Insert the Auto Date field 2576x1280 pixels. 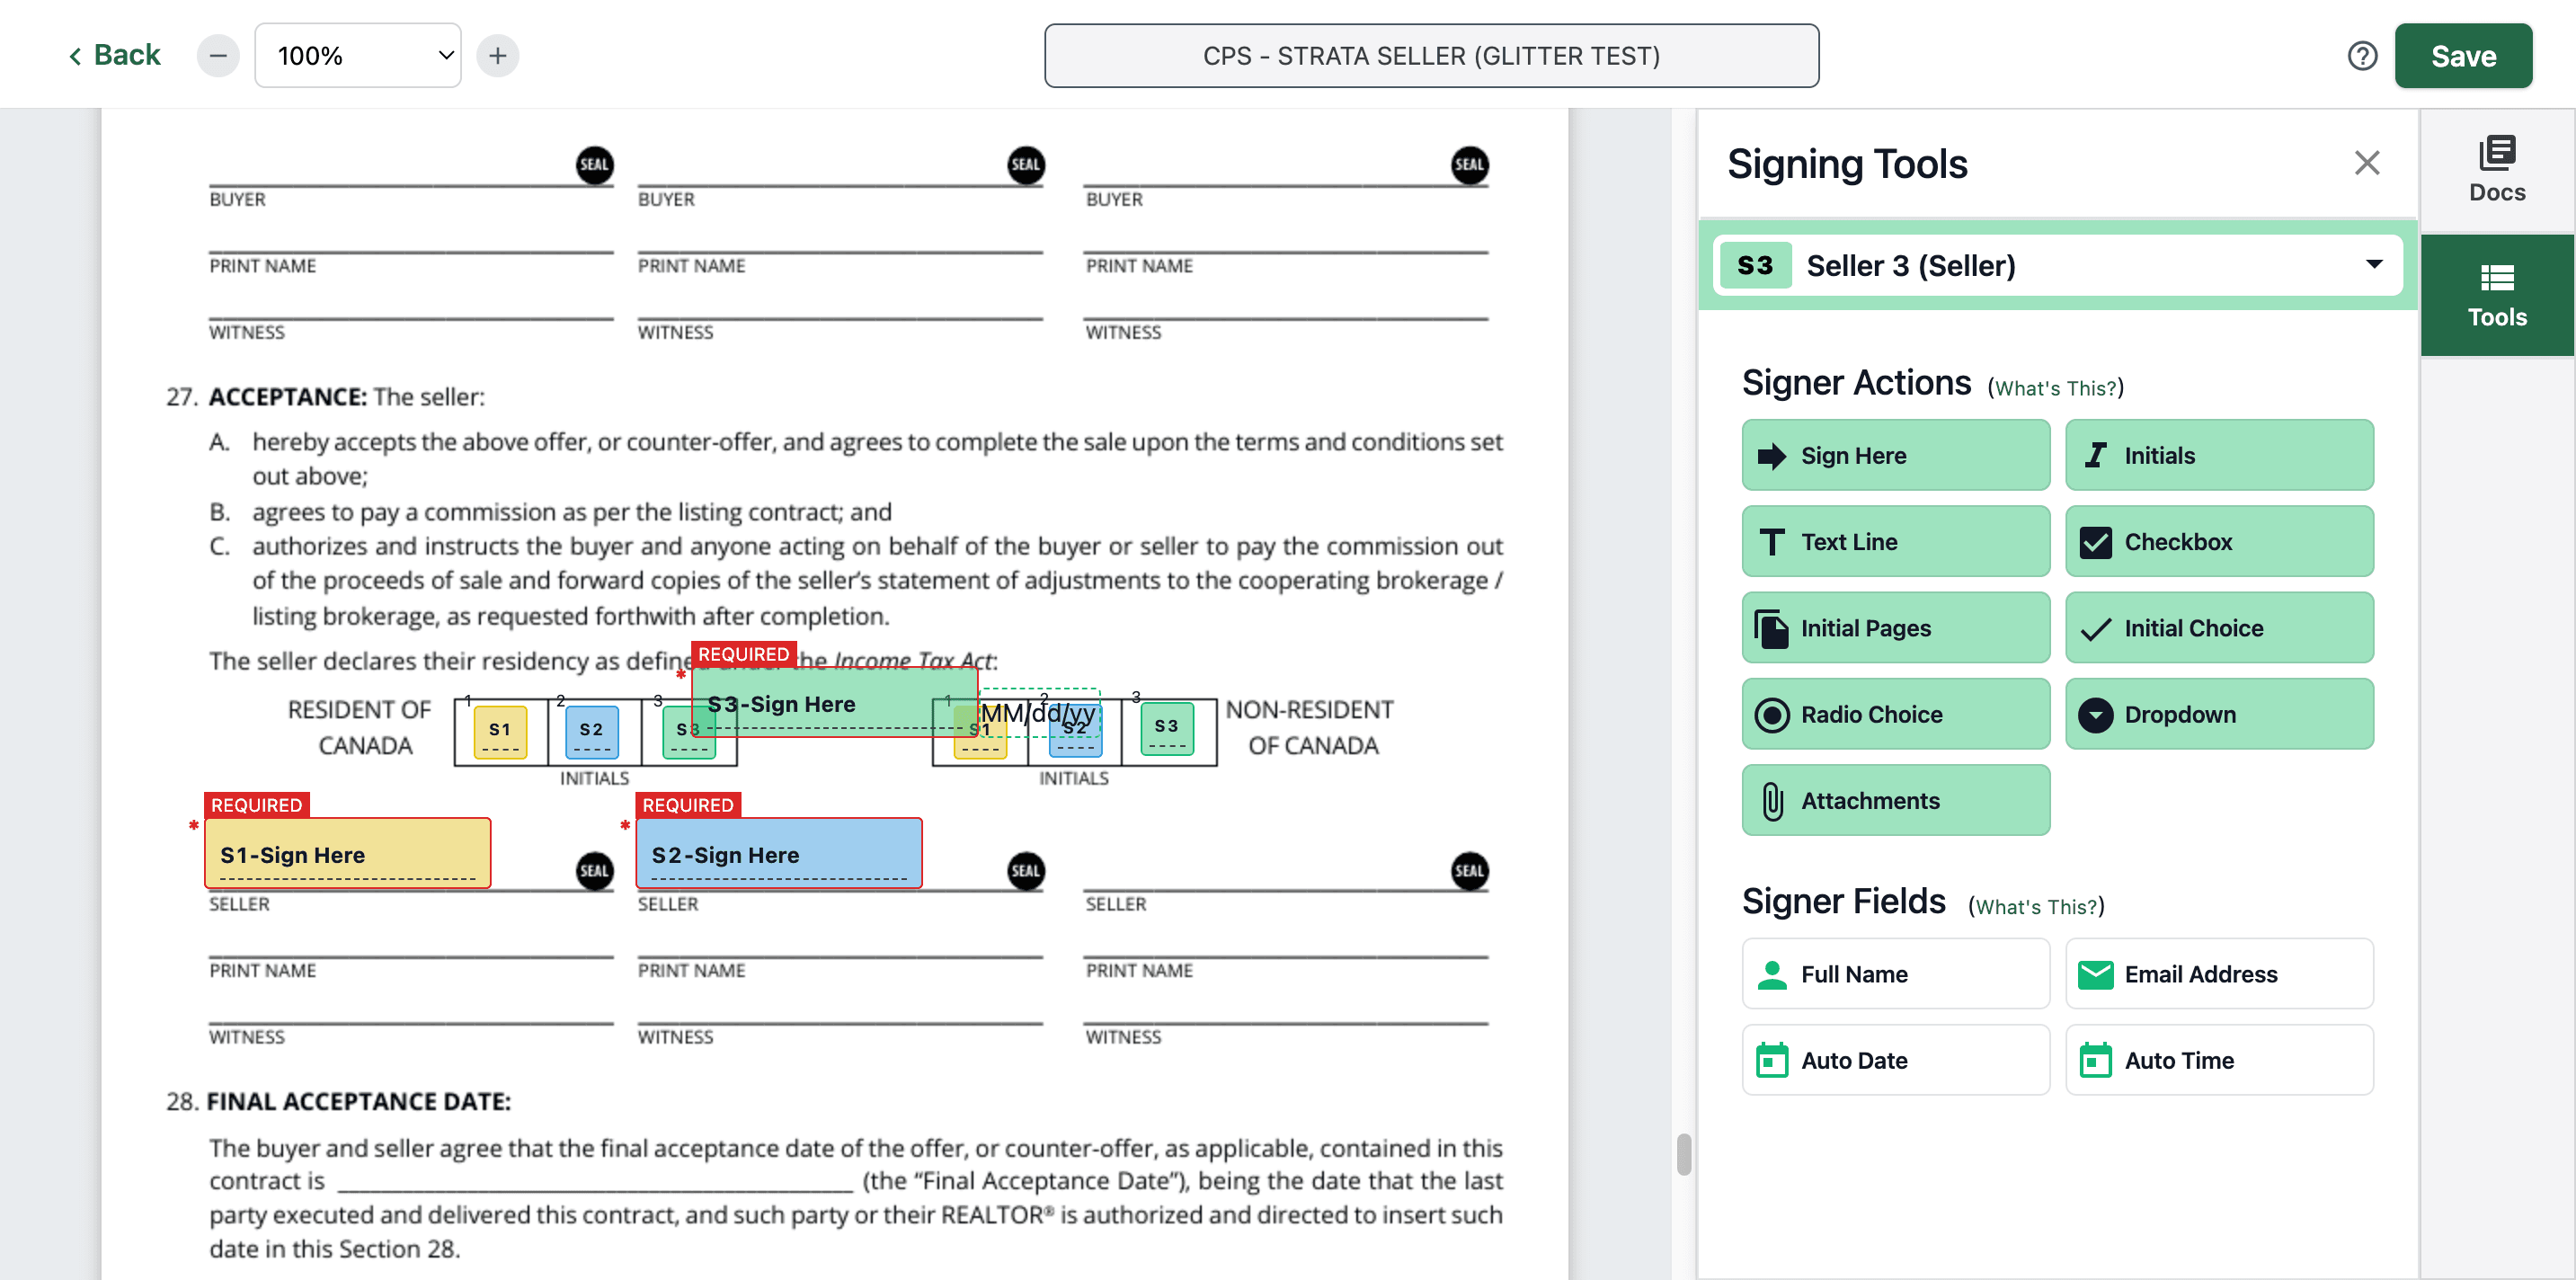click(x=1895, y=1060)
